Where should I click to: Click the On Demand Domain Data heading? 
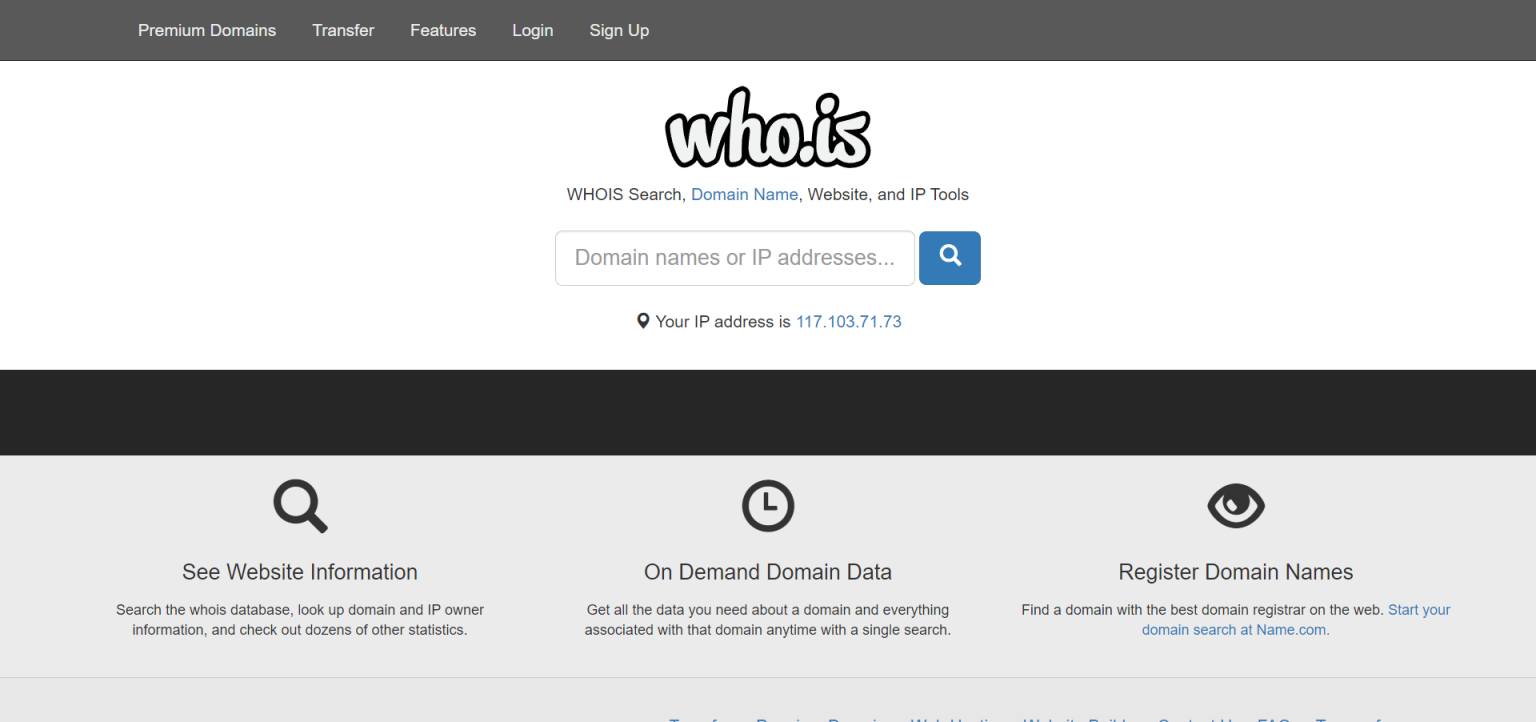click(768, 572)
